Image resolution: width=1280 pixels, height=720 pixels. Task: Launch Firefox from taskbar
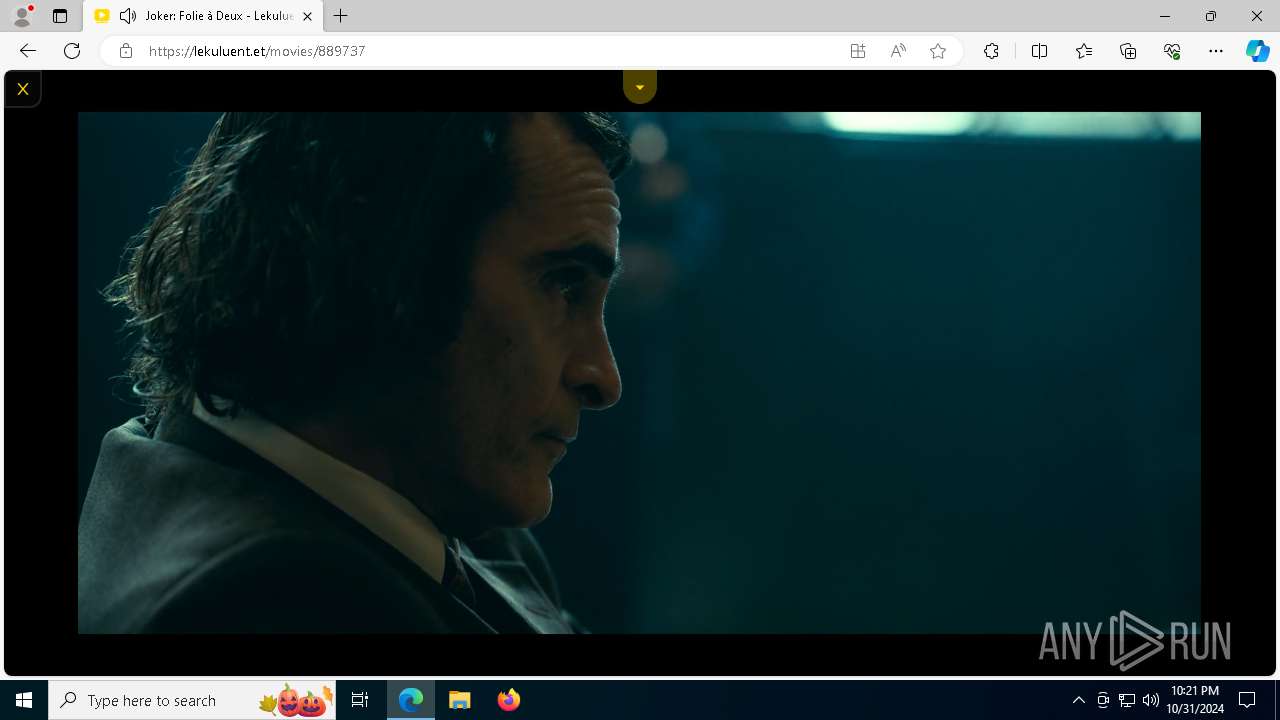tap(508, 700)
